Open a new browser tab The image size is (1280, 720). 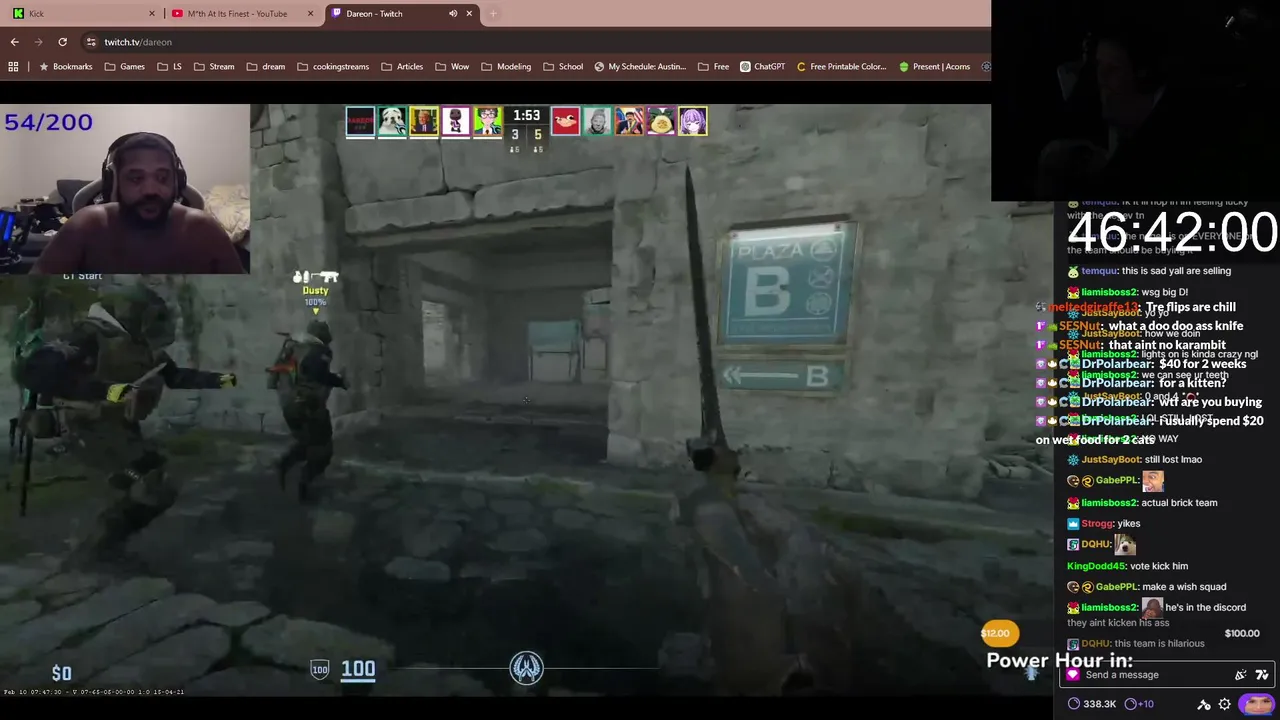click(493, 13)
